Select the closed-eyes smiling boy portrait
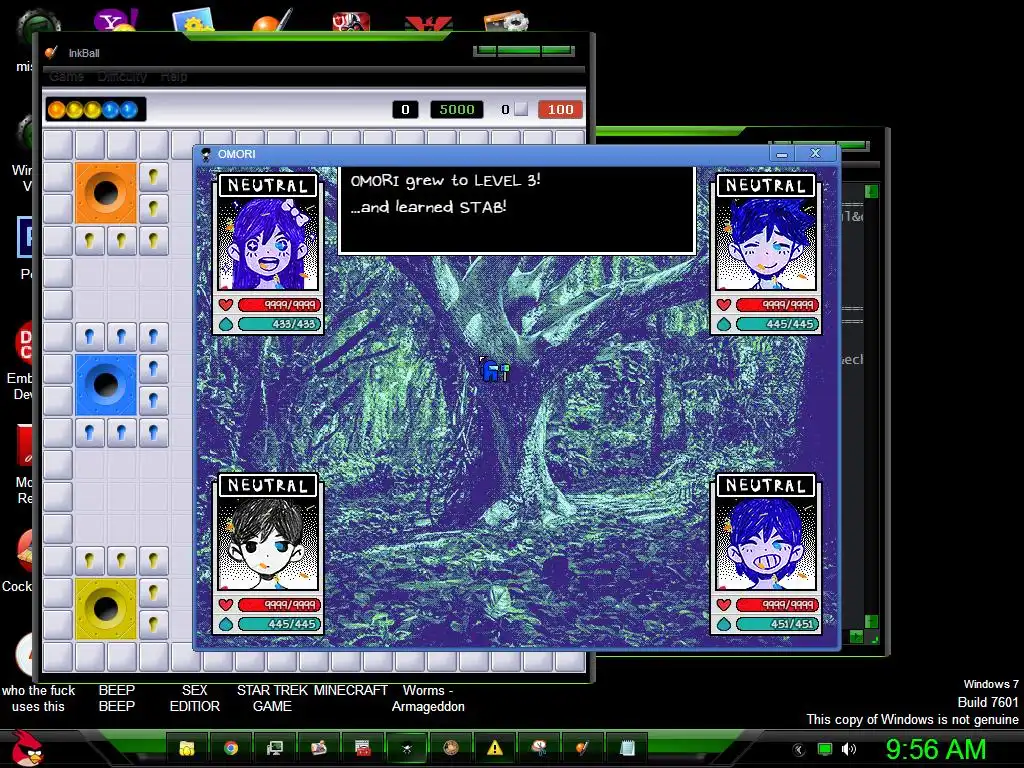This screenshot has width=1024, height=768. click(765, 243)
